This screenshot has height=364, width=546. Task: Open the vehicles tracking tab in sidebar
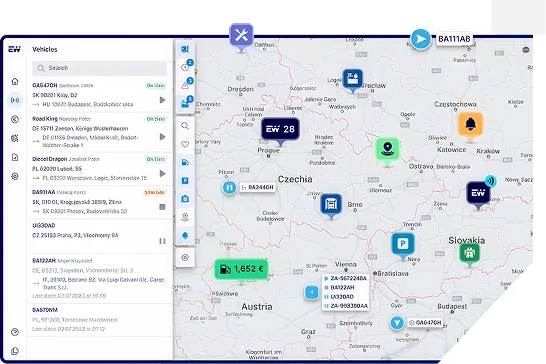tap(15, 100)
